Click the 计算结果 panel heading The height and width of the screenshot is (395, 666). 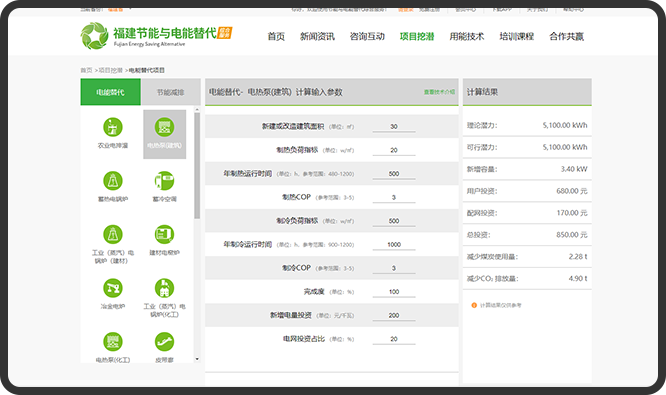point(483,92)
